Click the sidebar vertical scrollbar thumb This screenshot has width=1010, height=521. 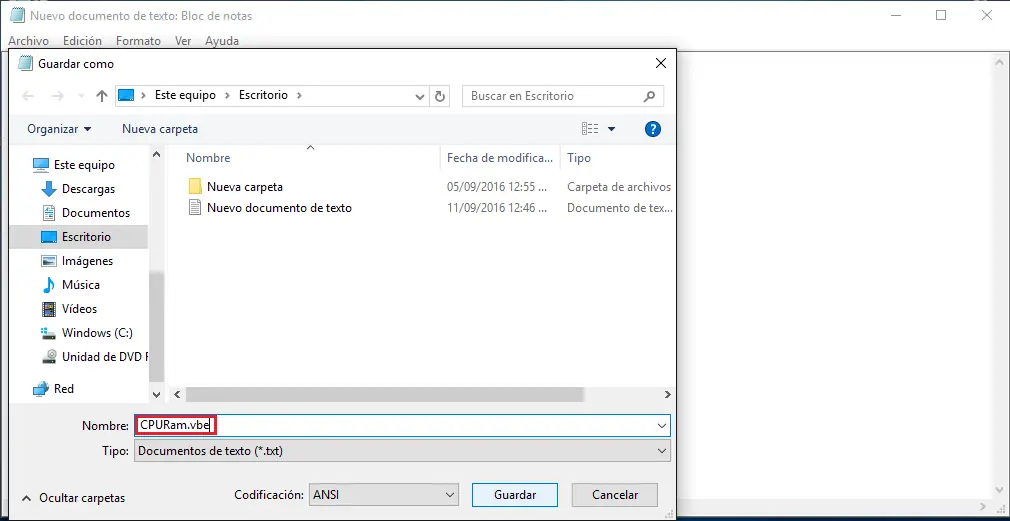pyautogui.click(x=157, y=327)
